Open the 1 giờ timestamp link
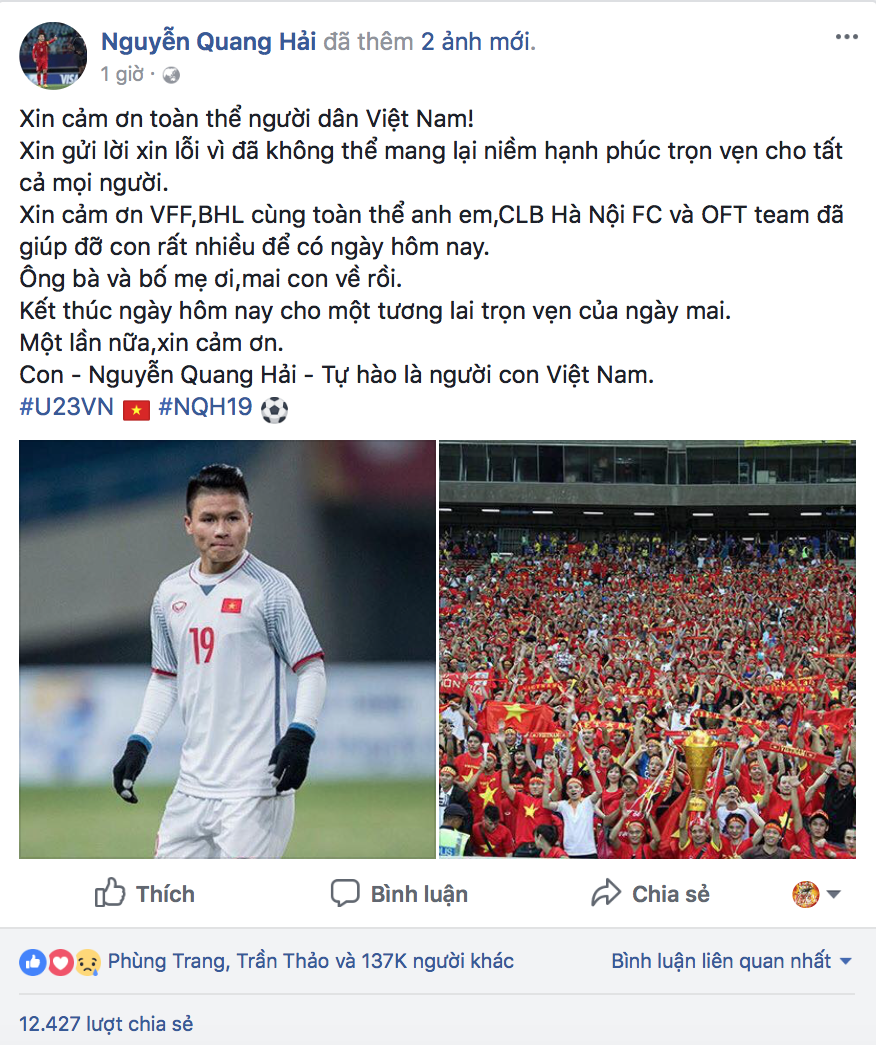876x1045 pixels. tap(122, 74)
